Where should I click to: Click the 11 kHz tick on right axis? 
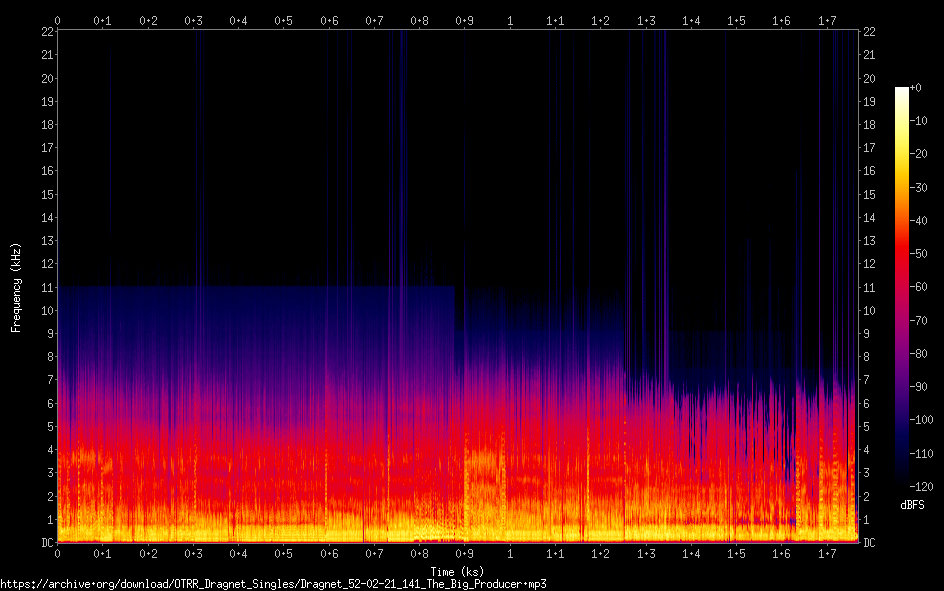coord(869,288)
